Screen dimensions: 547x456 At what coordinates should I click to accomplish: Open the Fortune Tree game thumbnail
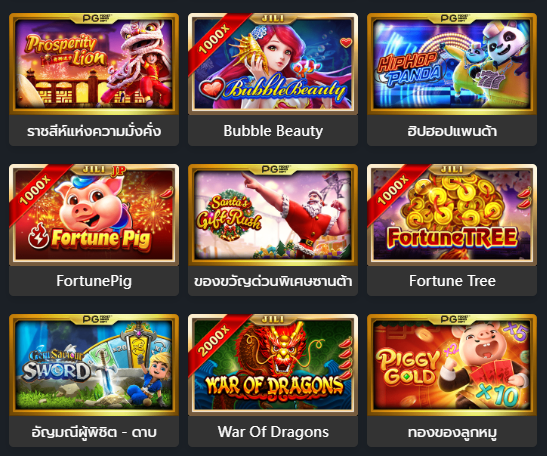452,215
